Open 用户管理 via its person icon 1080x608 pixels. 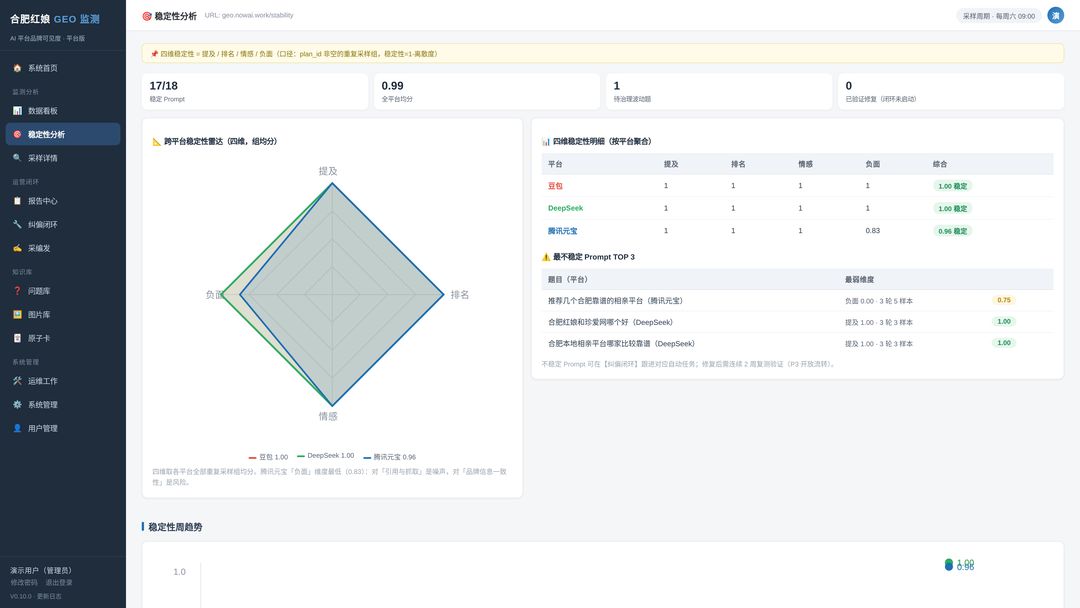17,428
